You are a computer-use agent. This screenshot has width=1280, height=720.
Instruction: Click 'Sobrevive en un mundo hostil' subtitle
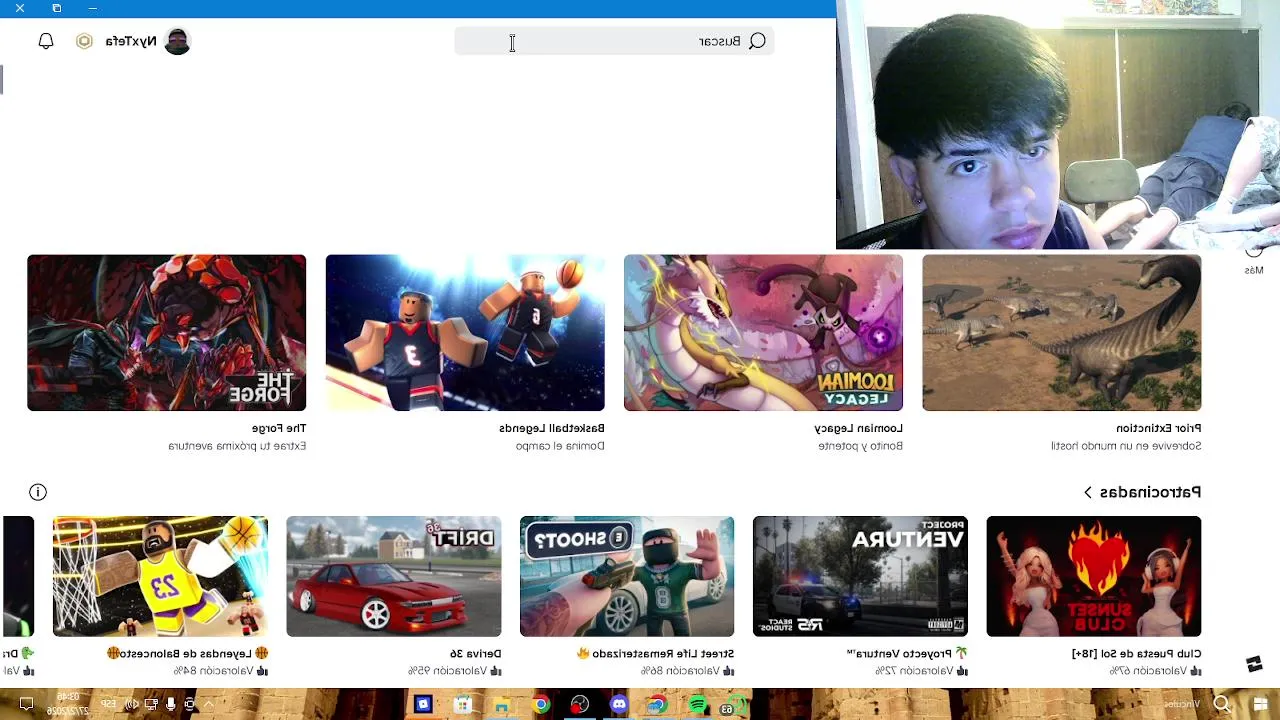pyautogui.click(x=1126, y=446)
